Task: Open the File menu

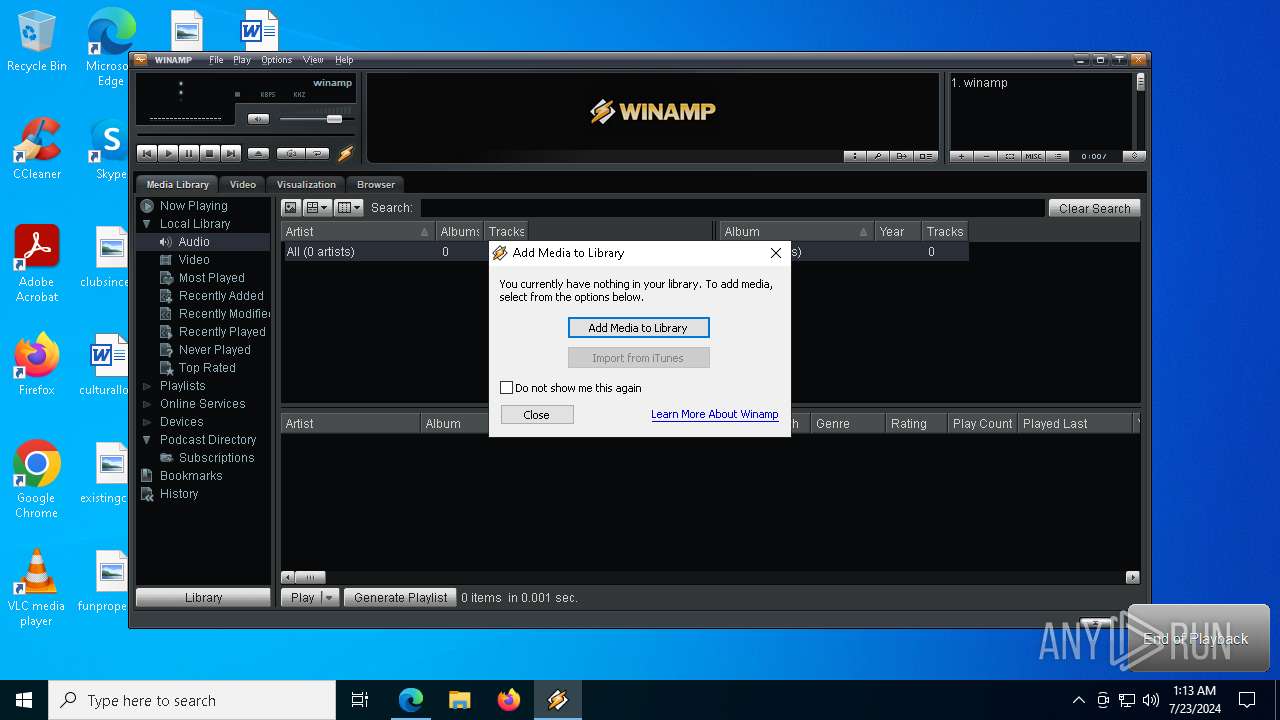Action: [216, 60]
